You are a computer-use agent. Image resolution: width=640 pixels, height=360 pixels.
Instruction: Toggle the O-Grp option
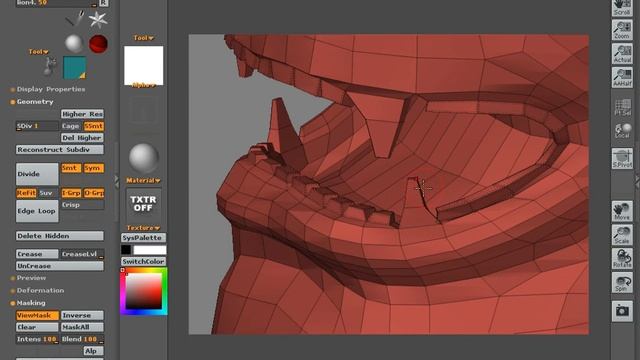coord(93,193)
